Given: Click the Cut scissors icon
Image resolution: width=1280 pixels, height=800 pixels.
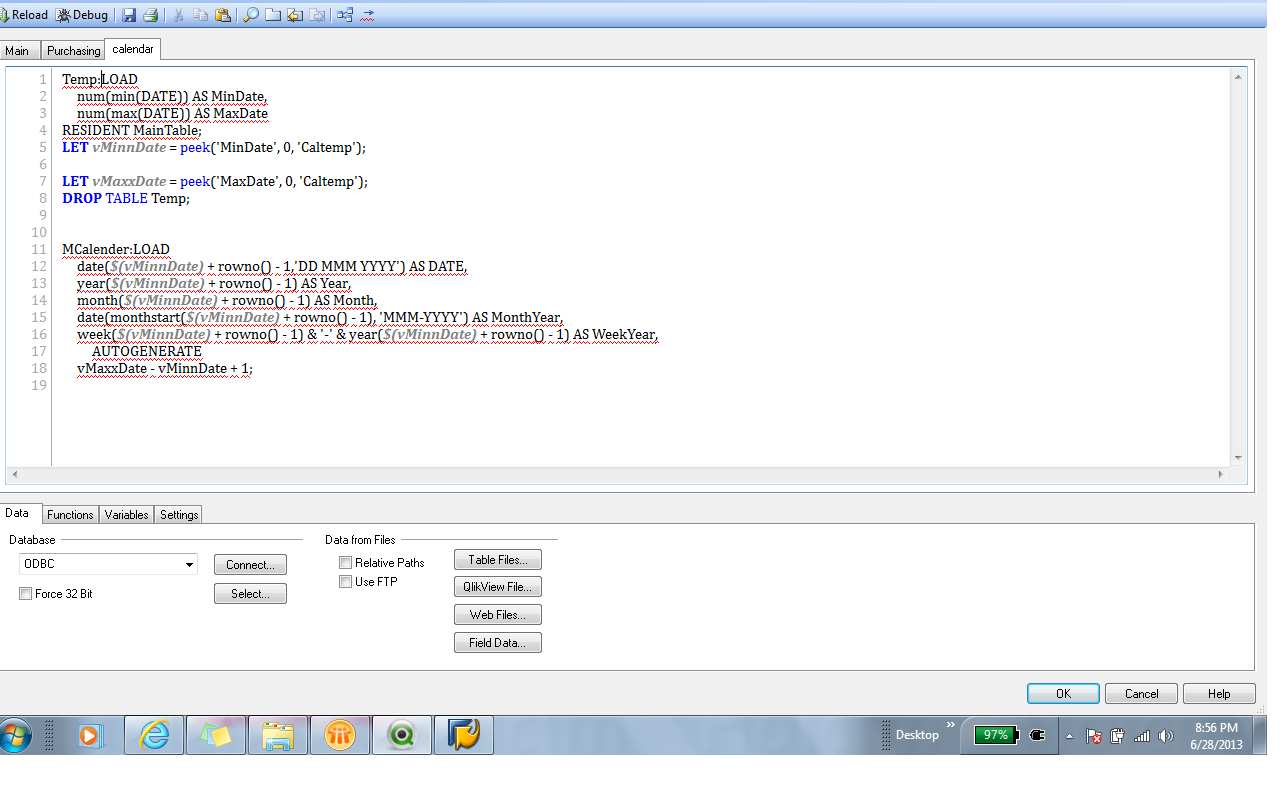Looking at the screenshot, I should click(178, 15).
